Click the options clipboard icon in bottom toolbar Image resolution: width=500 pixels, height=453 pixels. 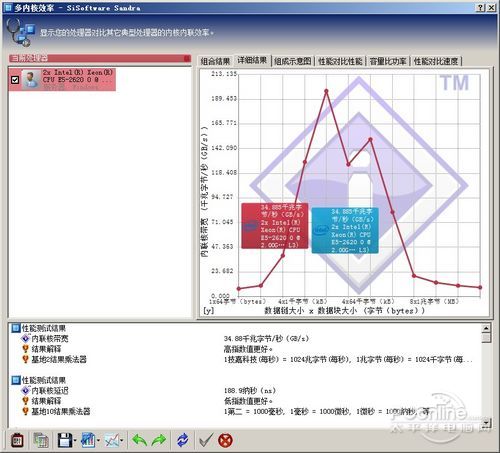pyautogui.click(x=17, y=440)
